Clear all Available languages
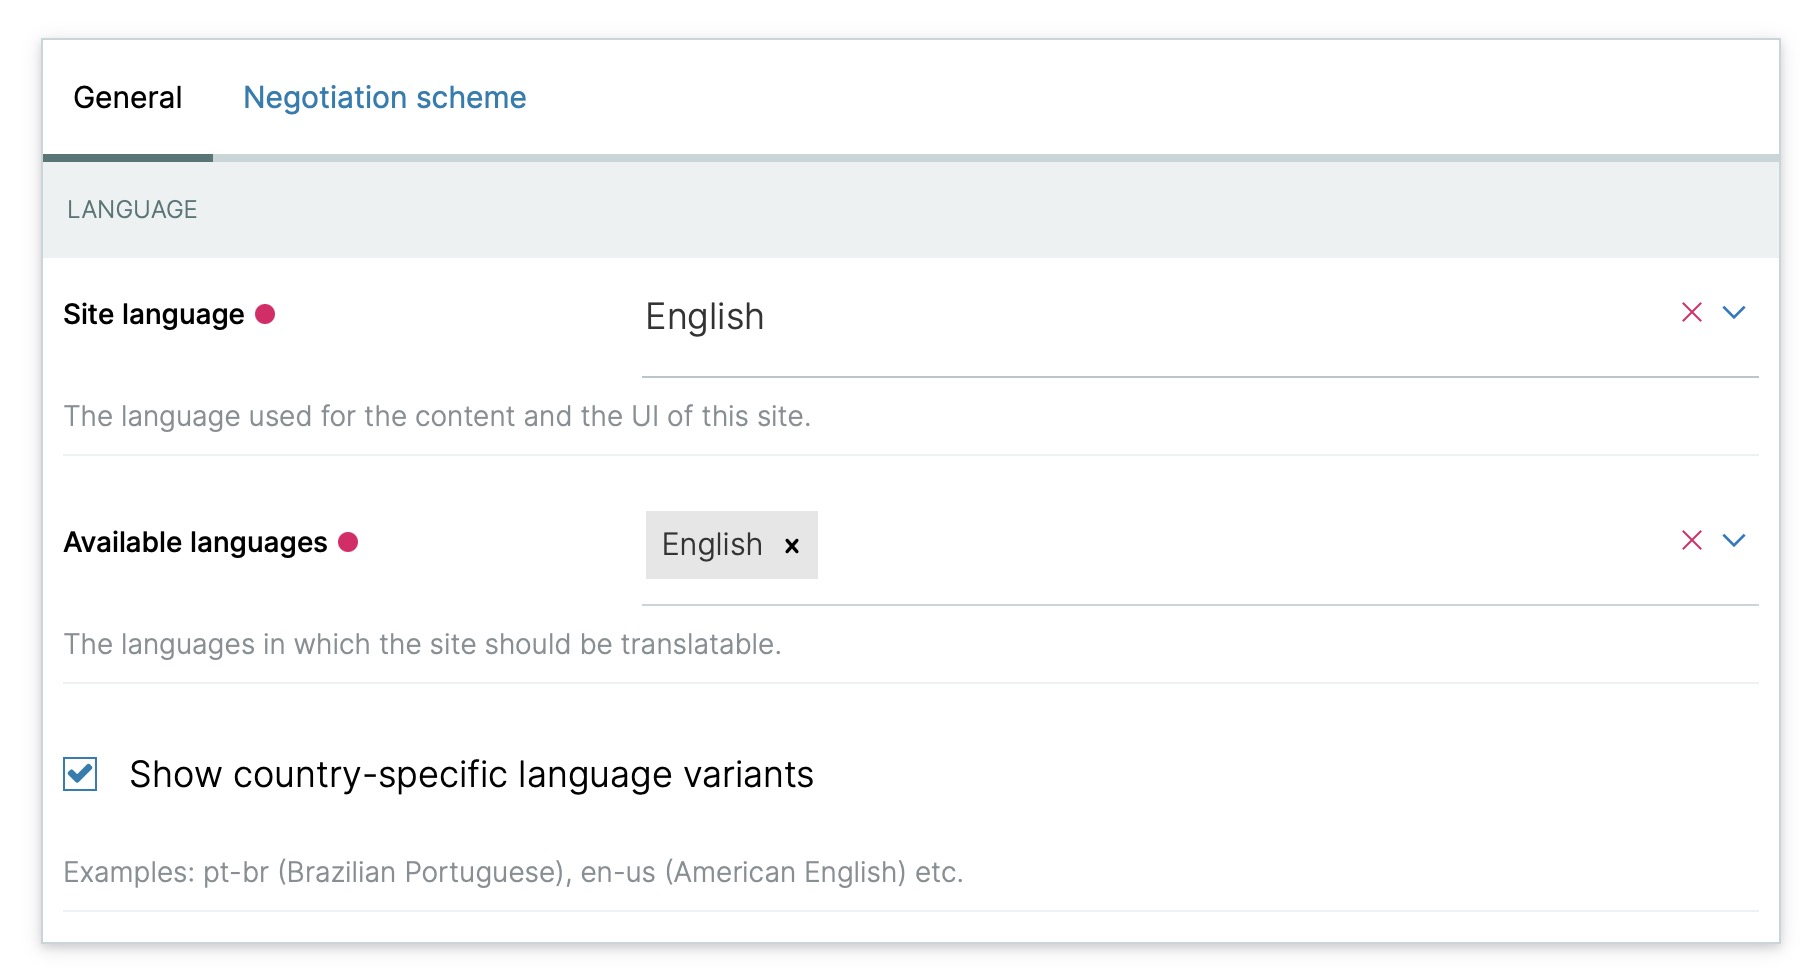1812x976 pixels. pyautogui.click(x=1691, y=541)
